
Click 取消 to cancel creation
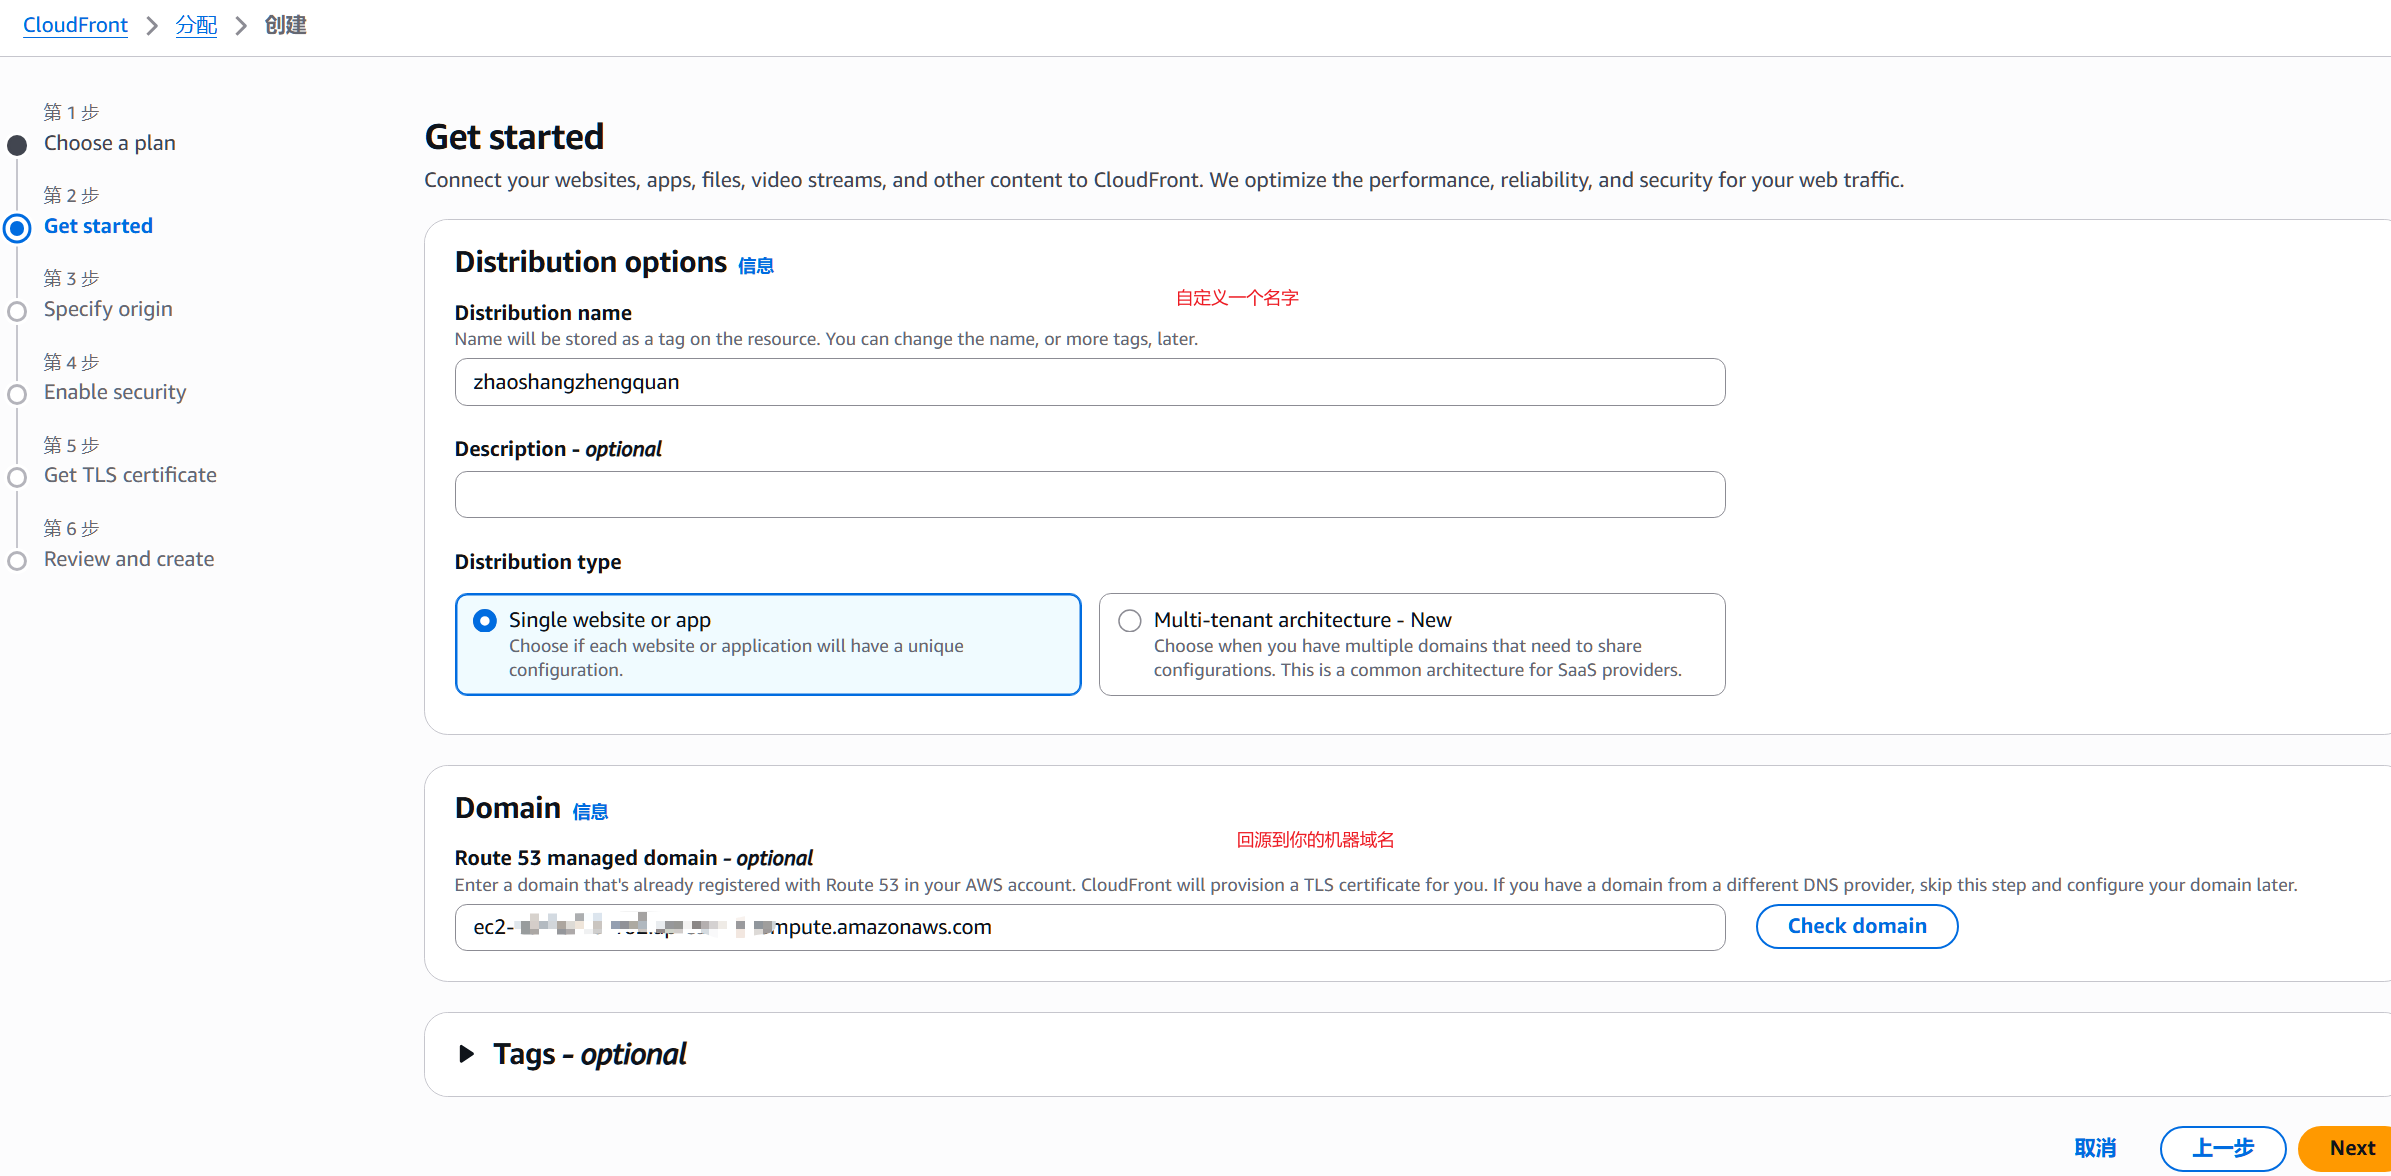pyautogui.click(x=2095, y=1148)
